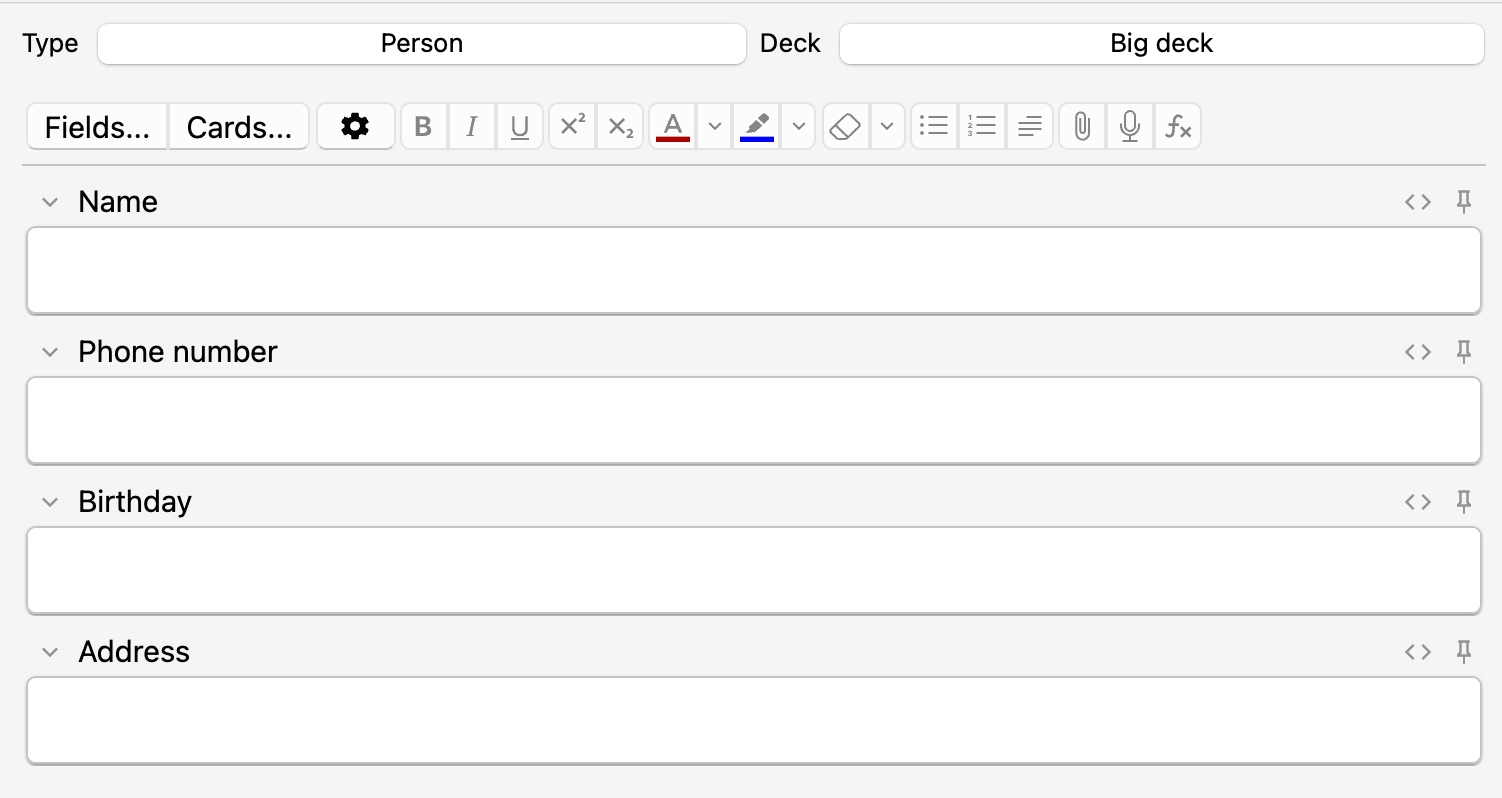Open the highlight color dropdown arrow
The width and height of the screenshot is (1502, 798).
pos(798,127)
